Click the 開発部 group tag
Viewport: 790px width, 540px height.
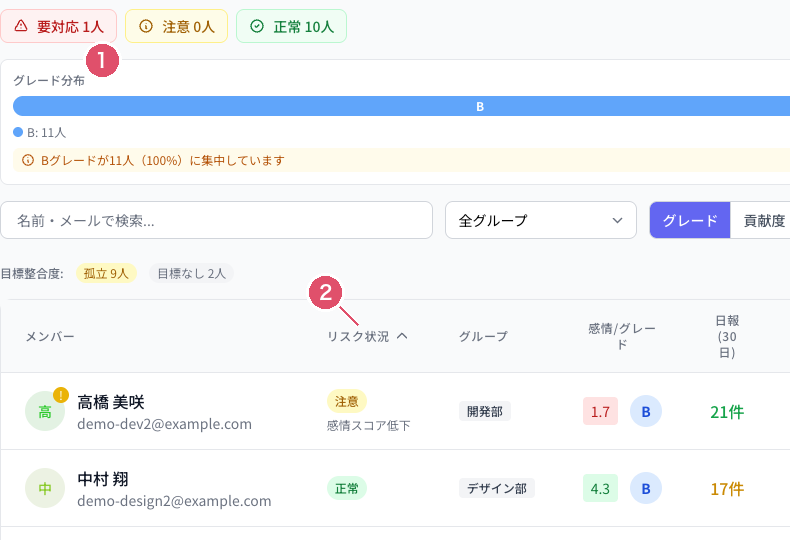485,412
